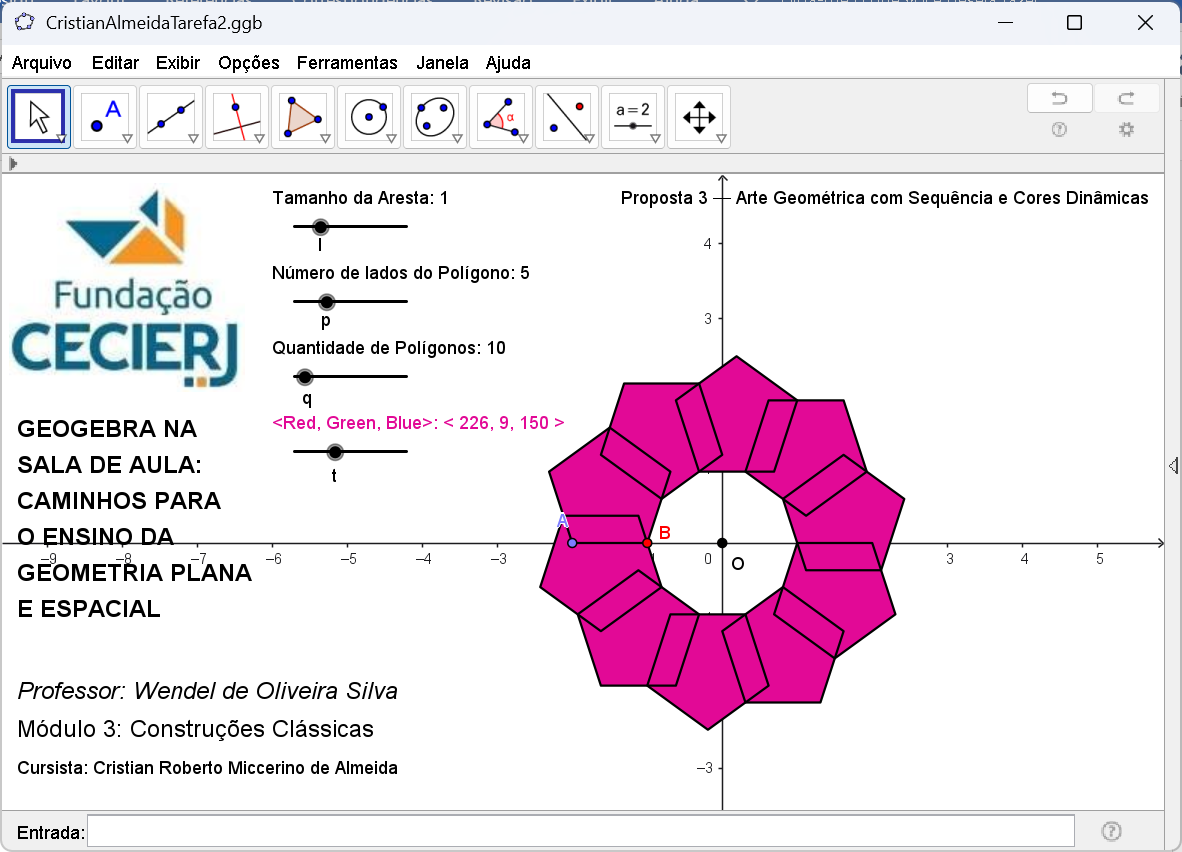Select the Ellipse conic tool
This screenshot has width=1182, height=852.
click(435, 117)
